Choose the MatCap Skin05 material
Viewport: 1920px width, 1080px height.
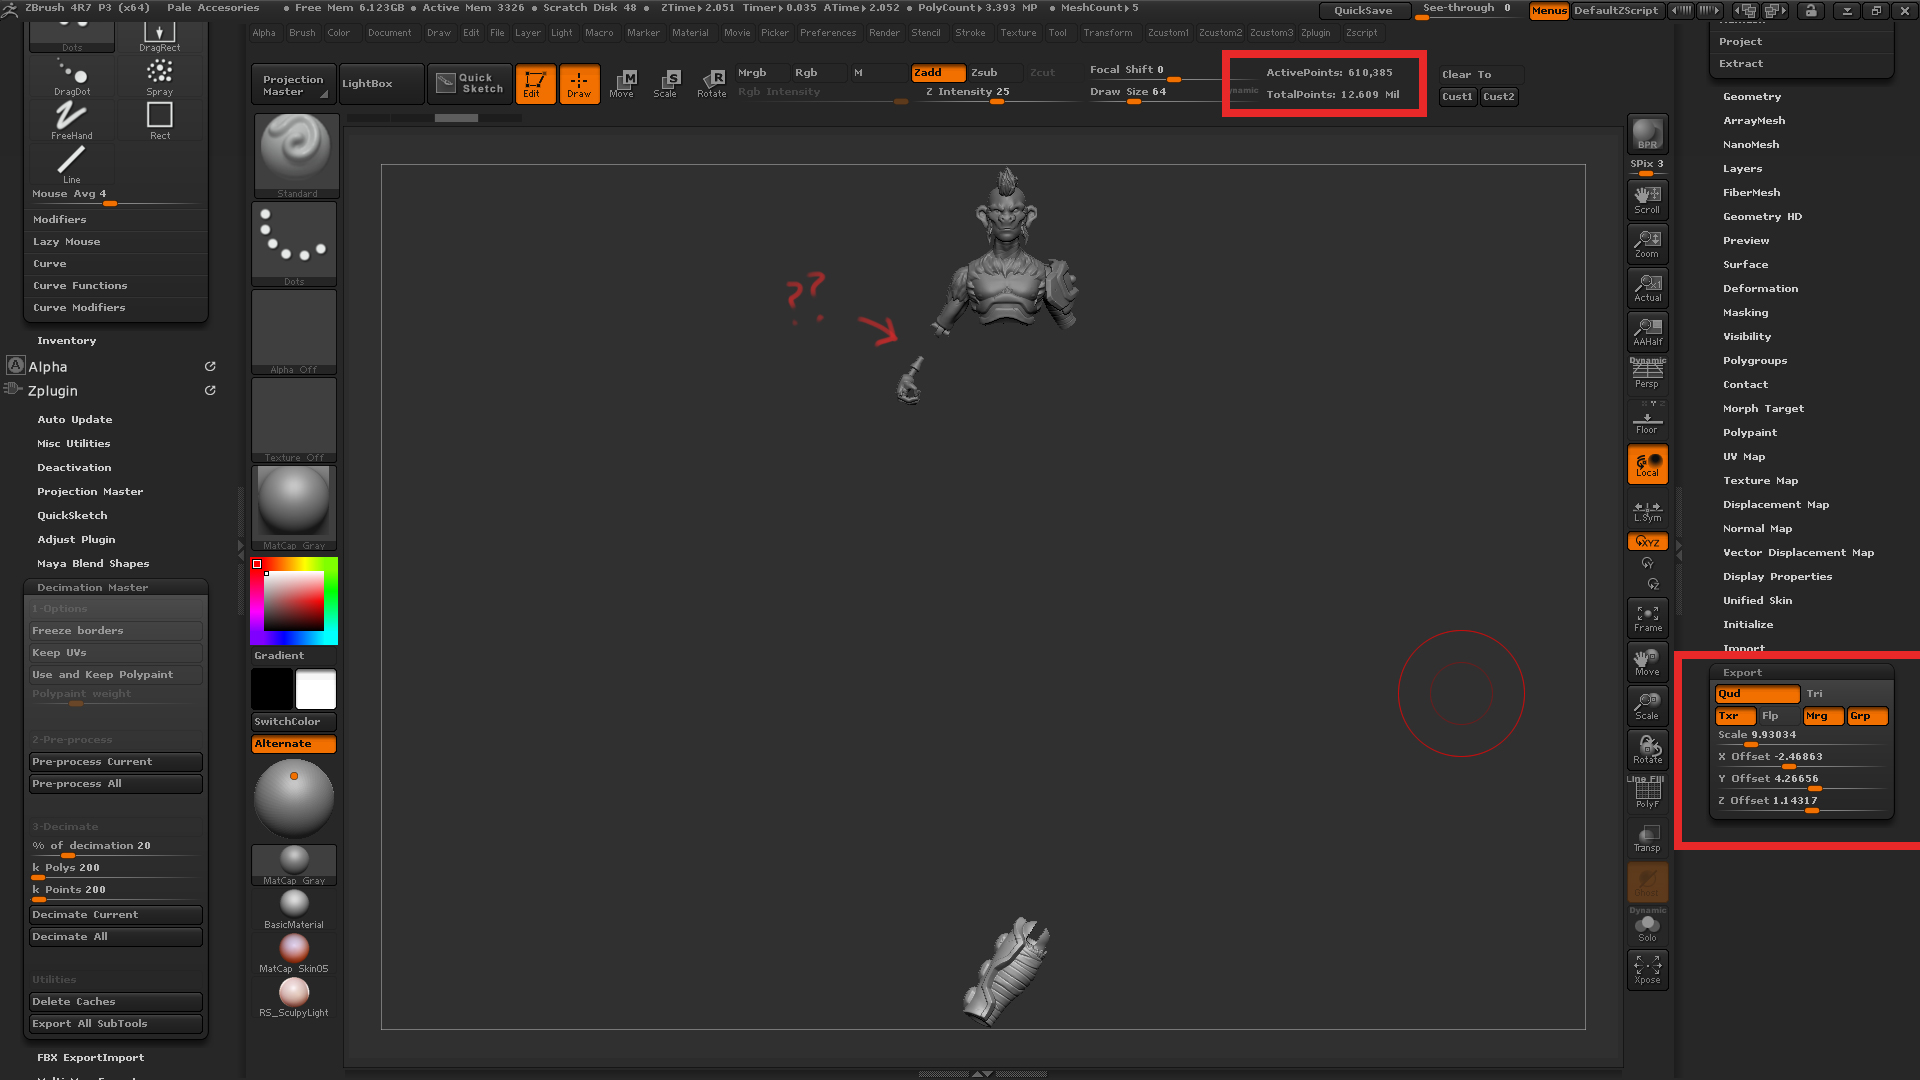point(294,953)
